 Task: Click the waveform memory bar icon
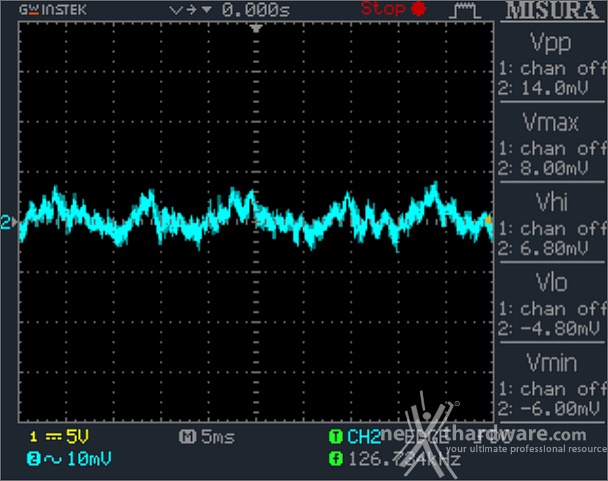[465, 10]
